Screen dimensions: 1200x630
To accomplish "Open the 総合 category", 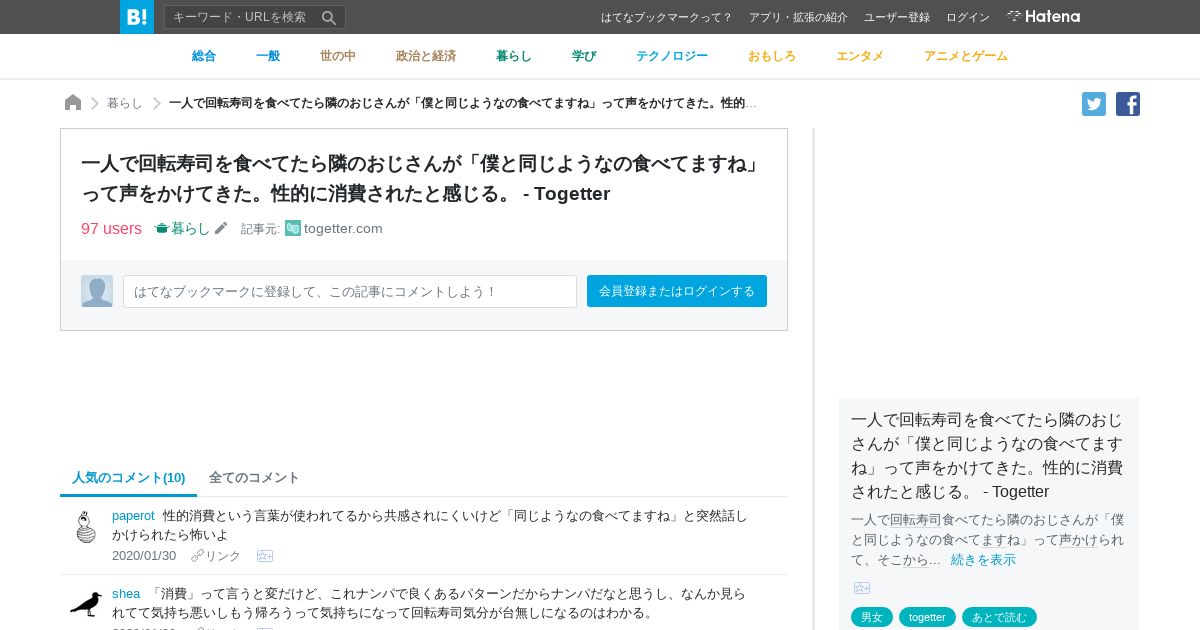I will click(x=204, y=56).
